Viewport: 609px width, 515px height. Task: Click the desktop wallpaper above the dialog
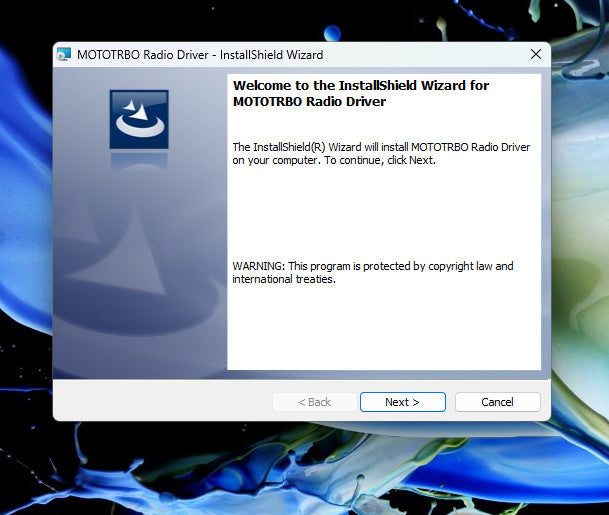point(300,20)
